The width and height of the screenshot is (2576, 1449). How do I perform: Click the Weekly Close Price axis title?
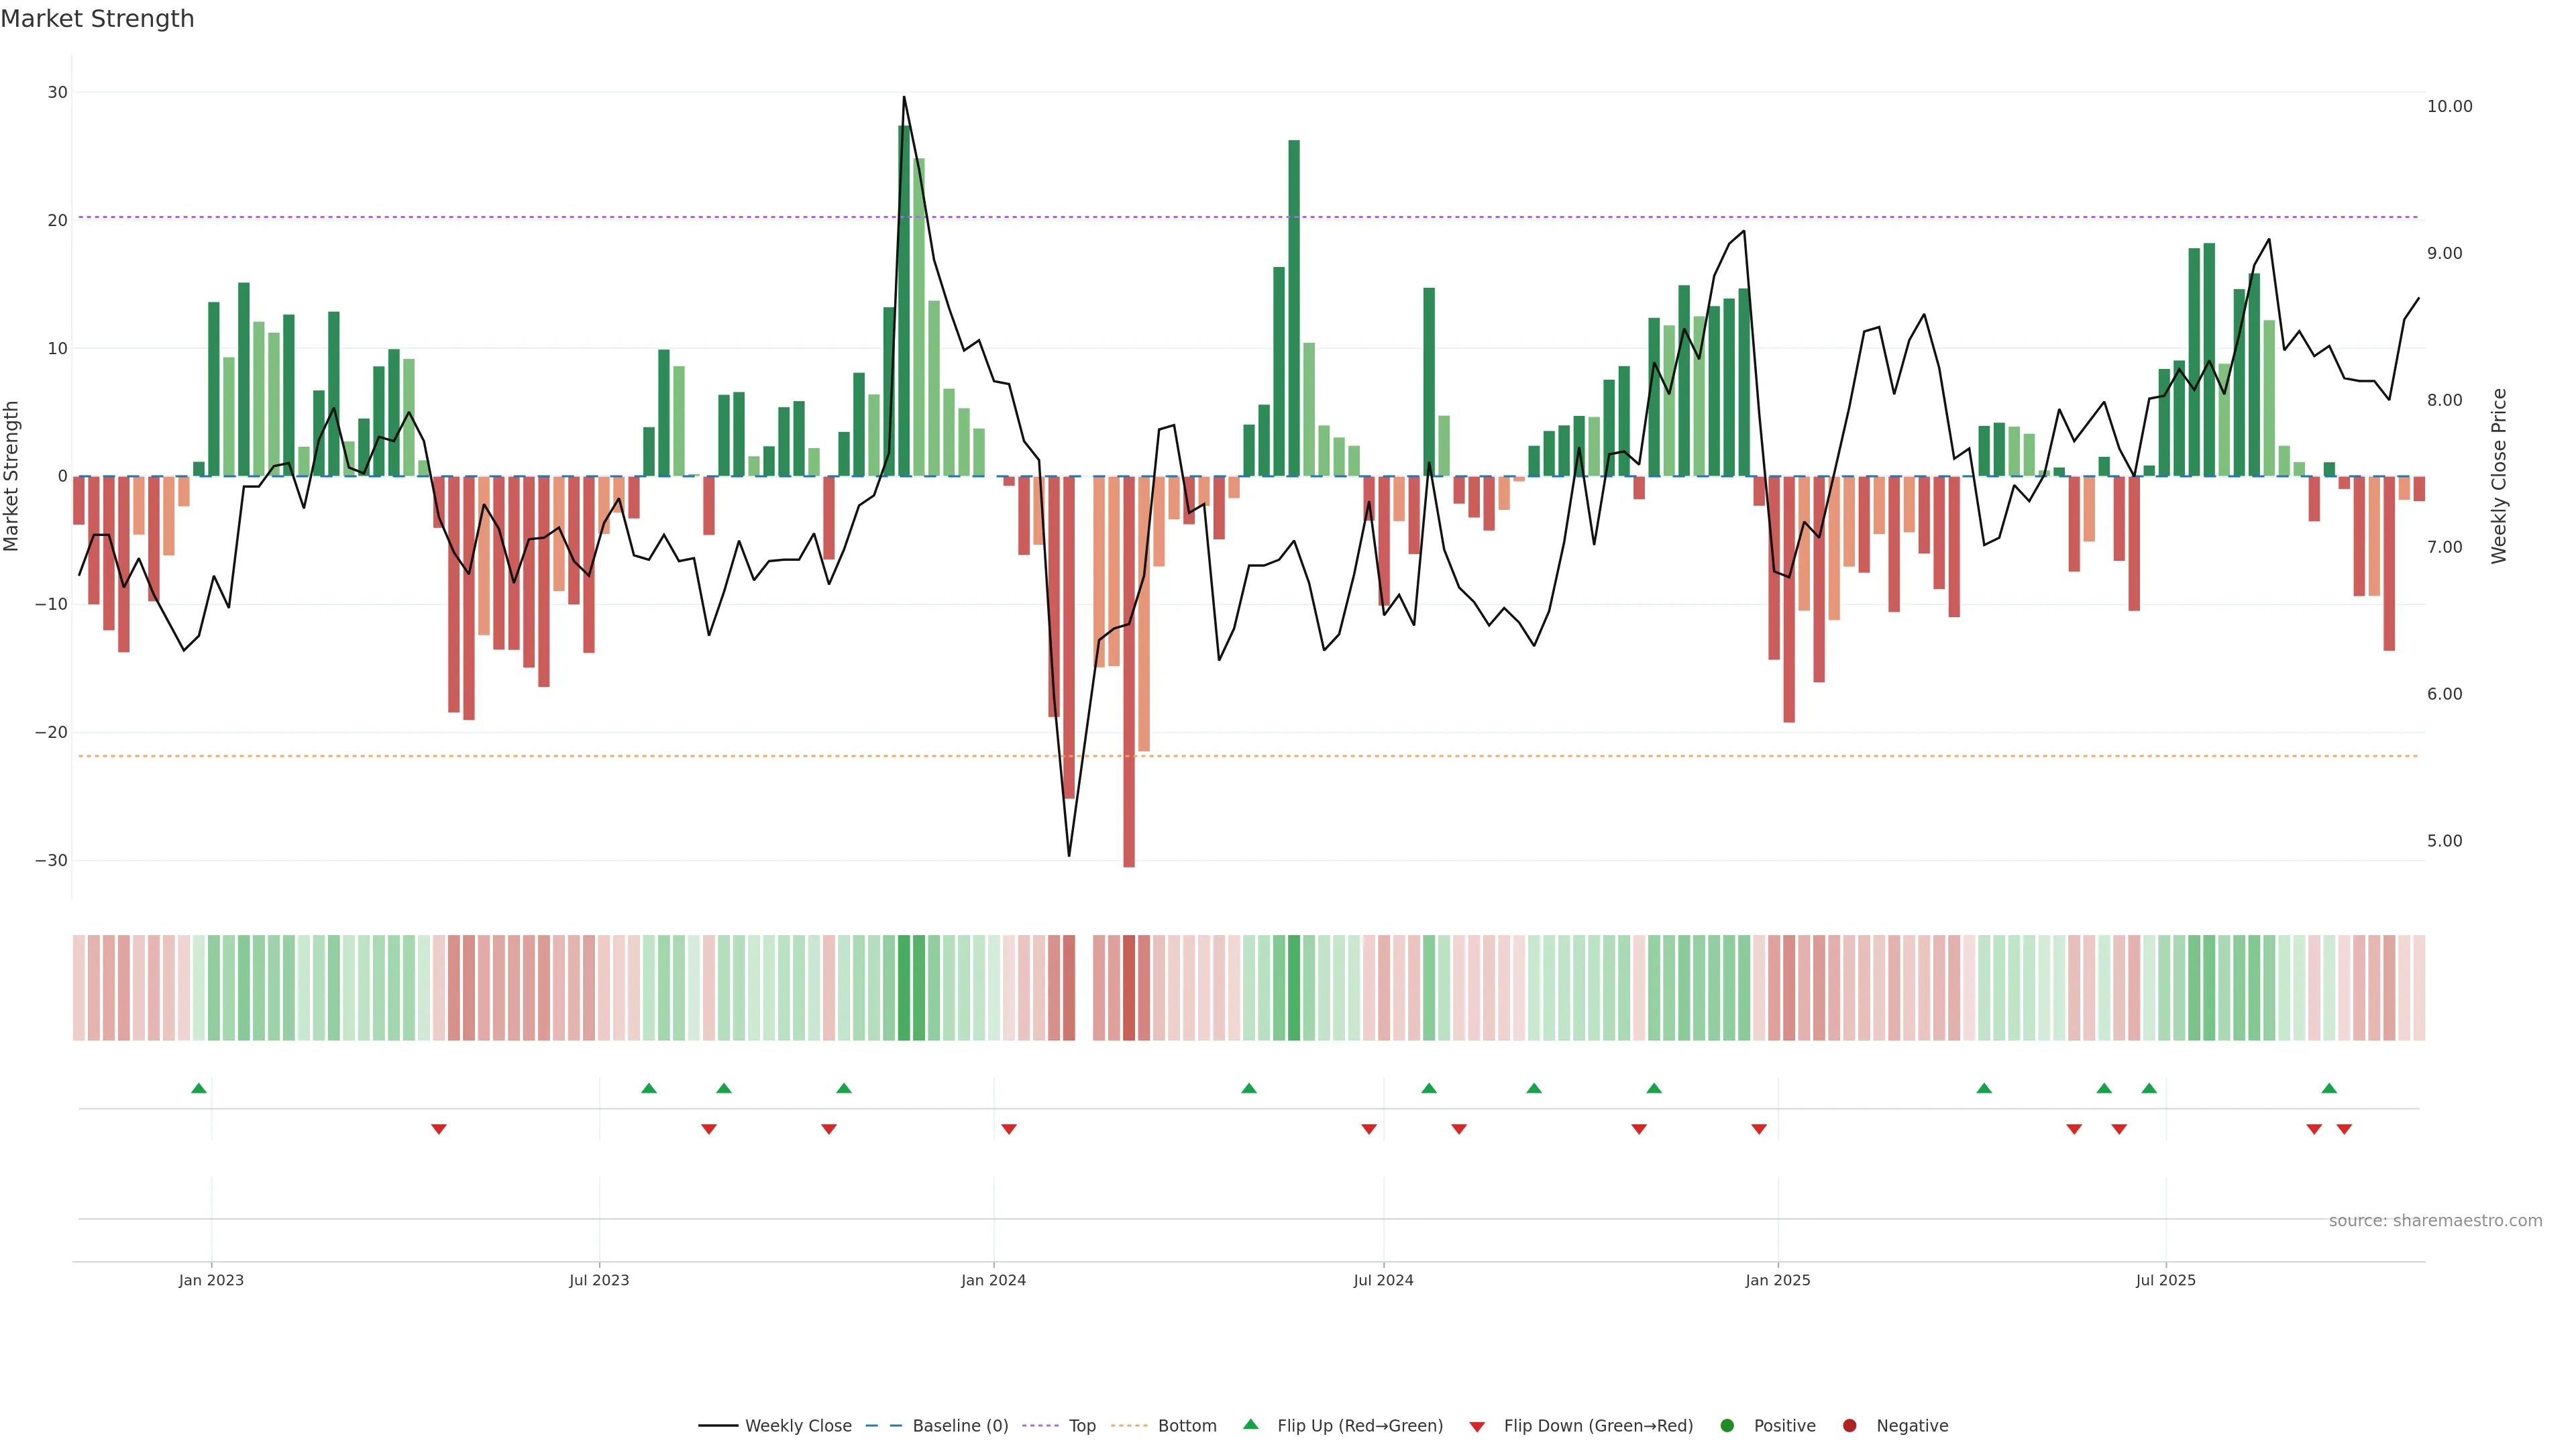click(x=2499, y=476)
